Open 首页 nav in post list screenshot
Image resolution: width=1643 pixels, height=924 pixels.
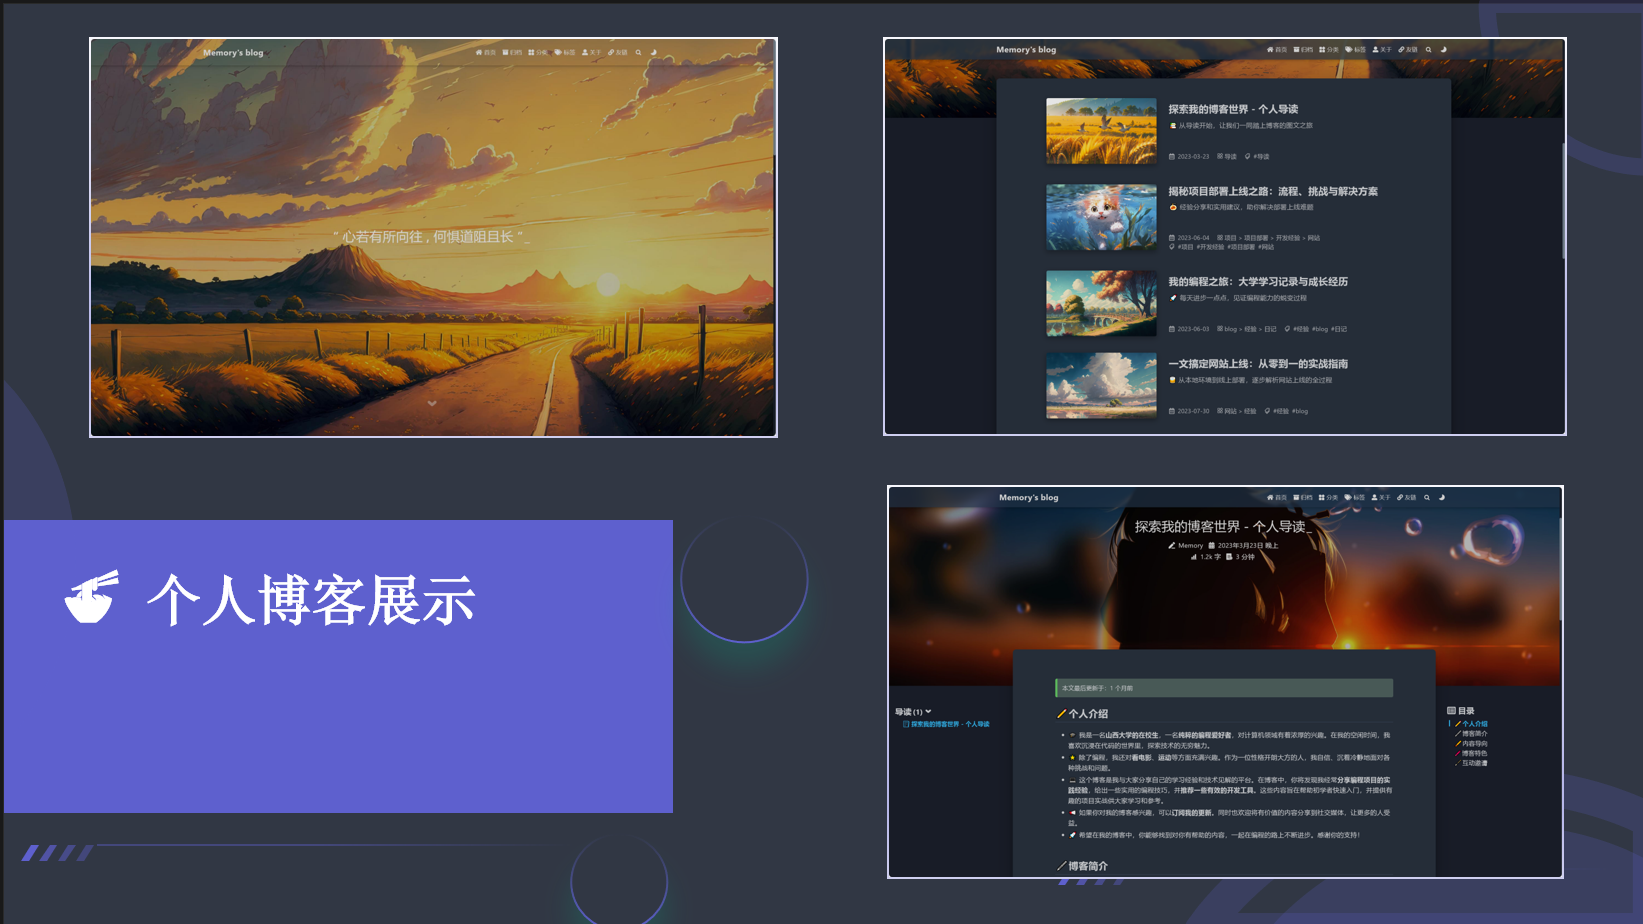(x=1277, y=49)
